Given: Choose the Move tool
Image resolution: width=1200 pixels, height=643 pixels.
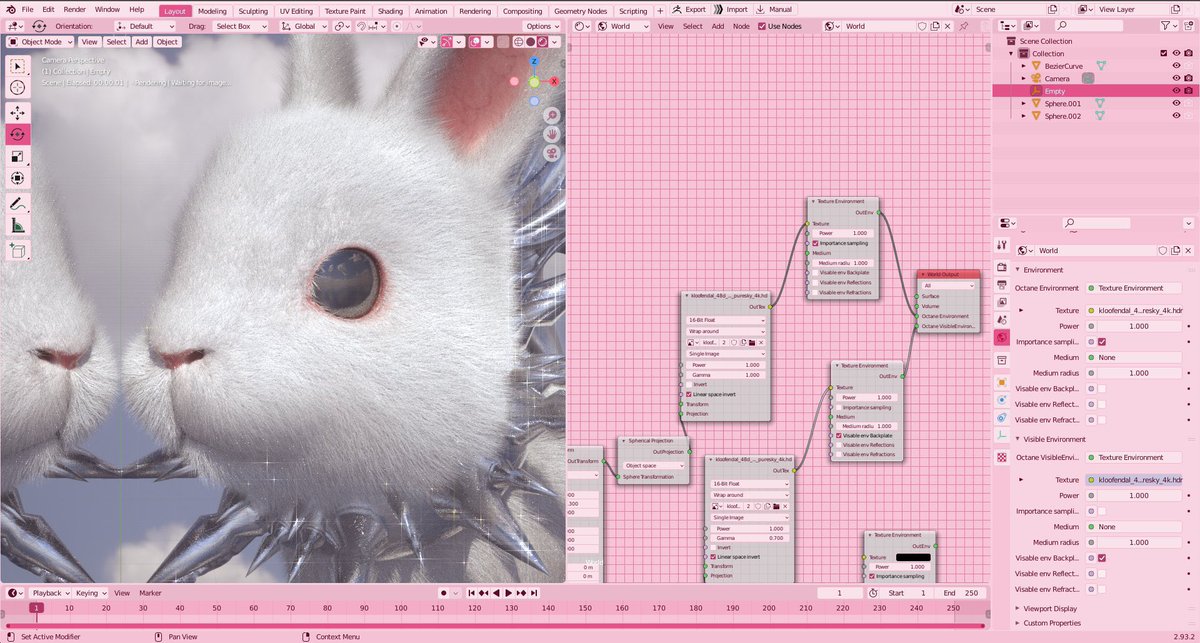Looking at the screenshot, I should click(x=18, y=113).
